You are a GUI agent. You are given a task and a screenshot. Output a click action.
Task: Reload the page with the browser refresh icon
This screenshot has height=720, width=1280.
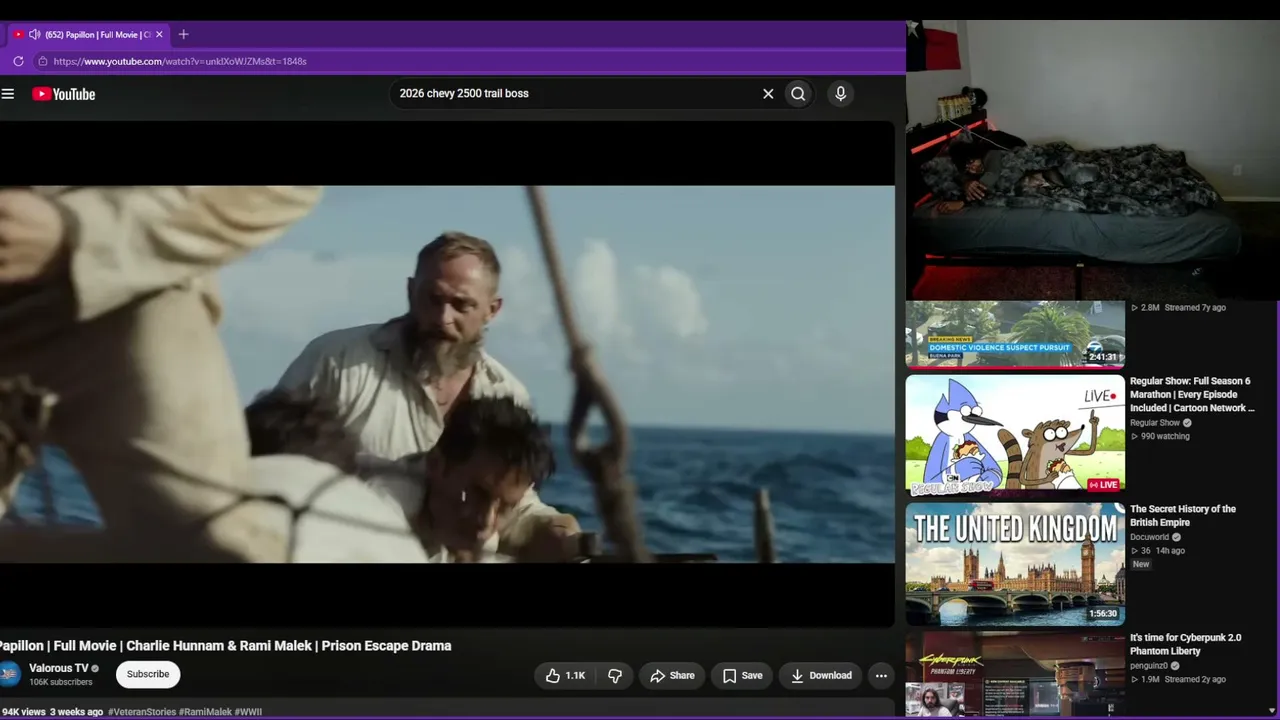(18, 61)
